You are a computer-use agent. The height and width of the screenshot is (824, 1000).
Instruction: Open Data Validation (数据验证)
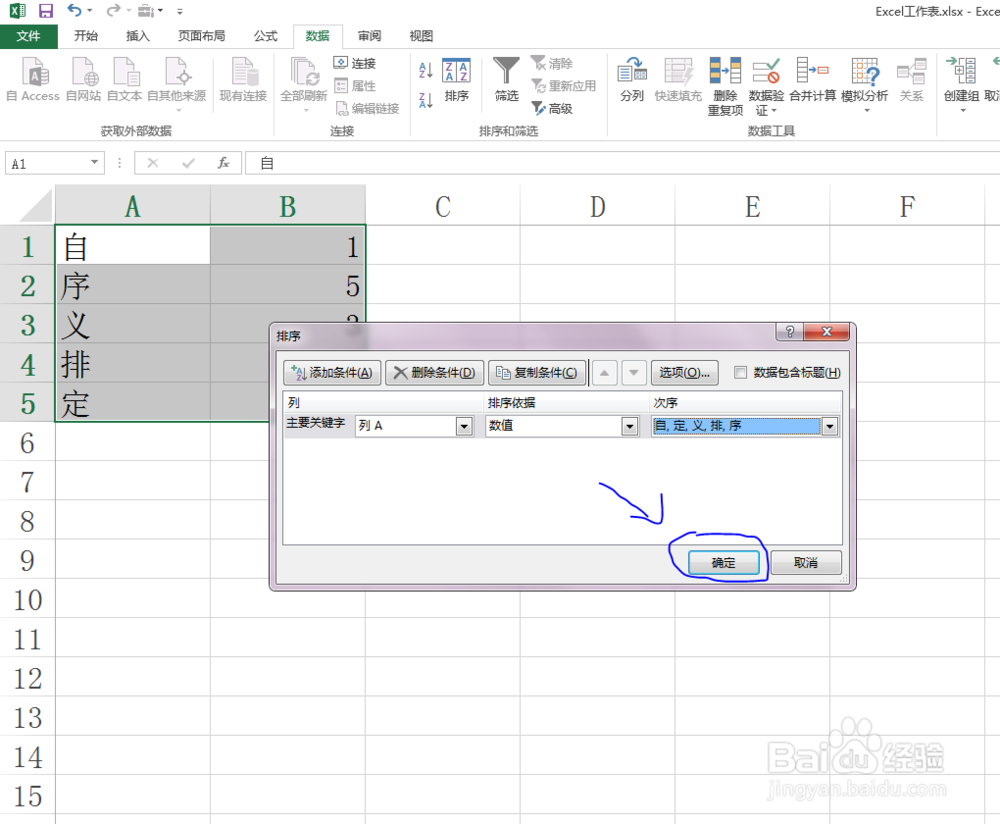[x=766, y=87]
